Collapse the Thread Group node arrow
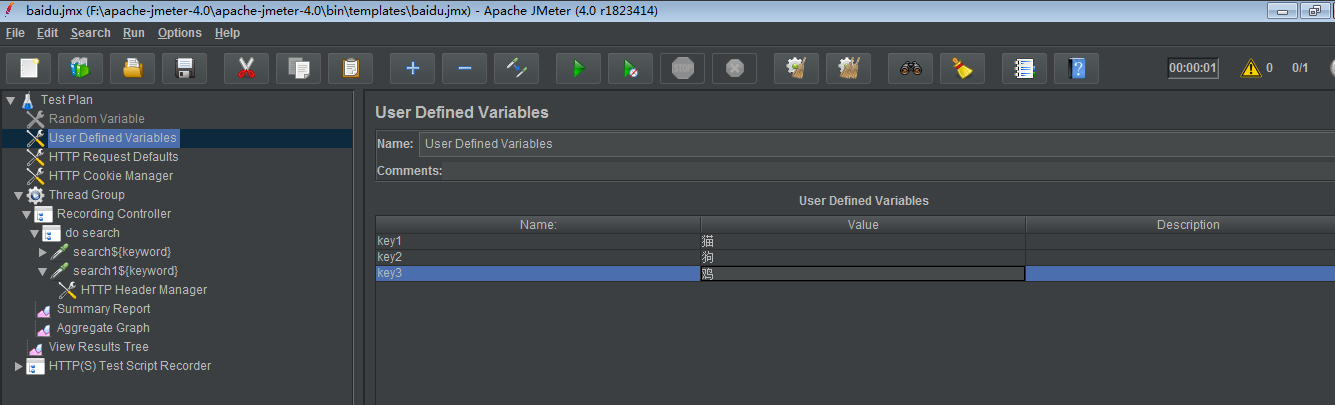 [18, 195]
